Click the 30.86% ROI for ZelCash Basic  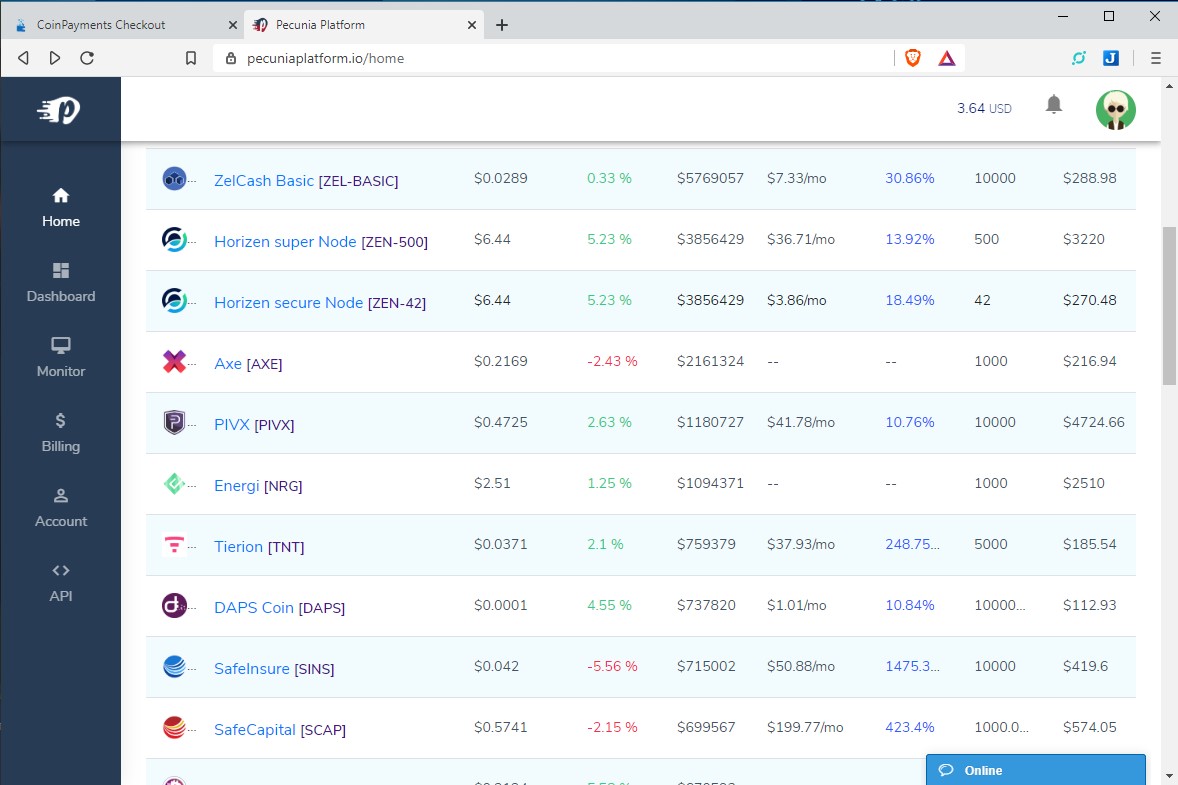point(910,178)
